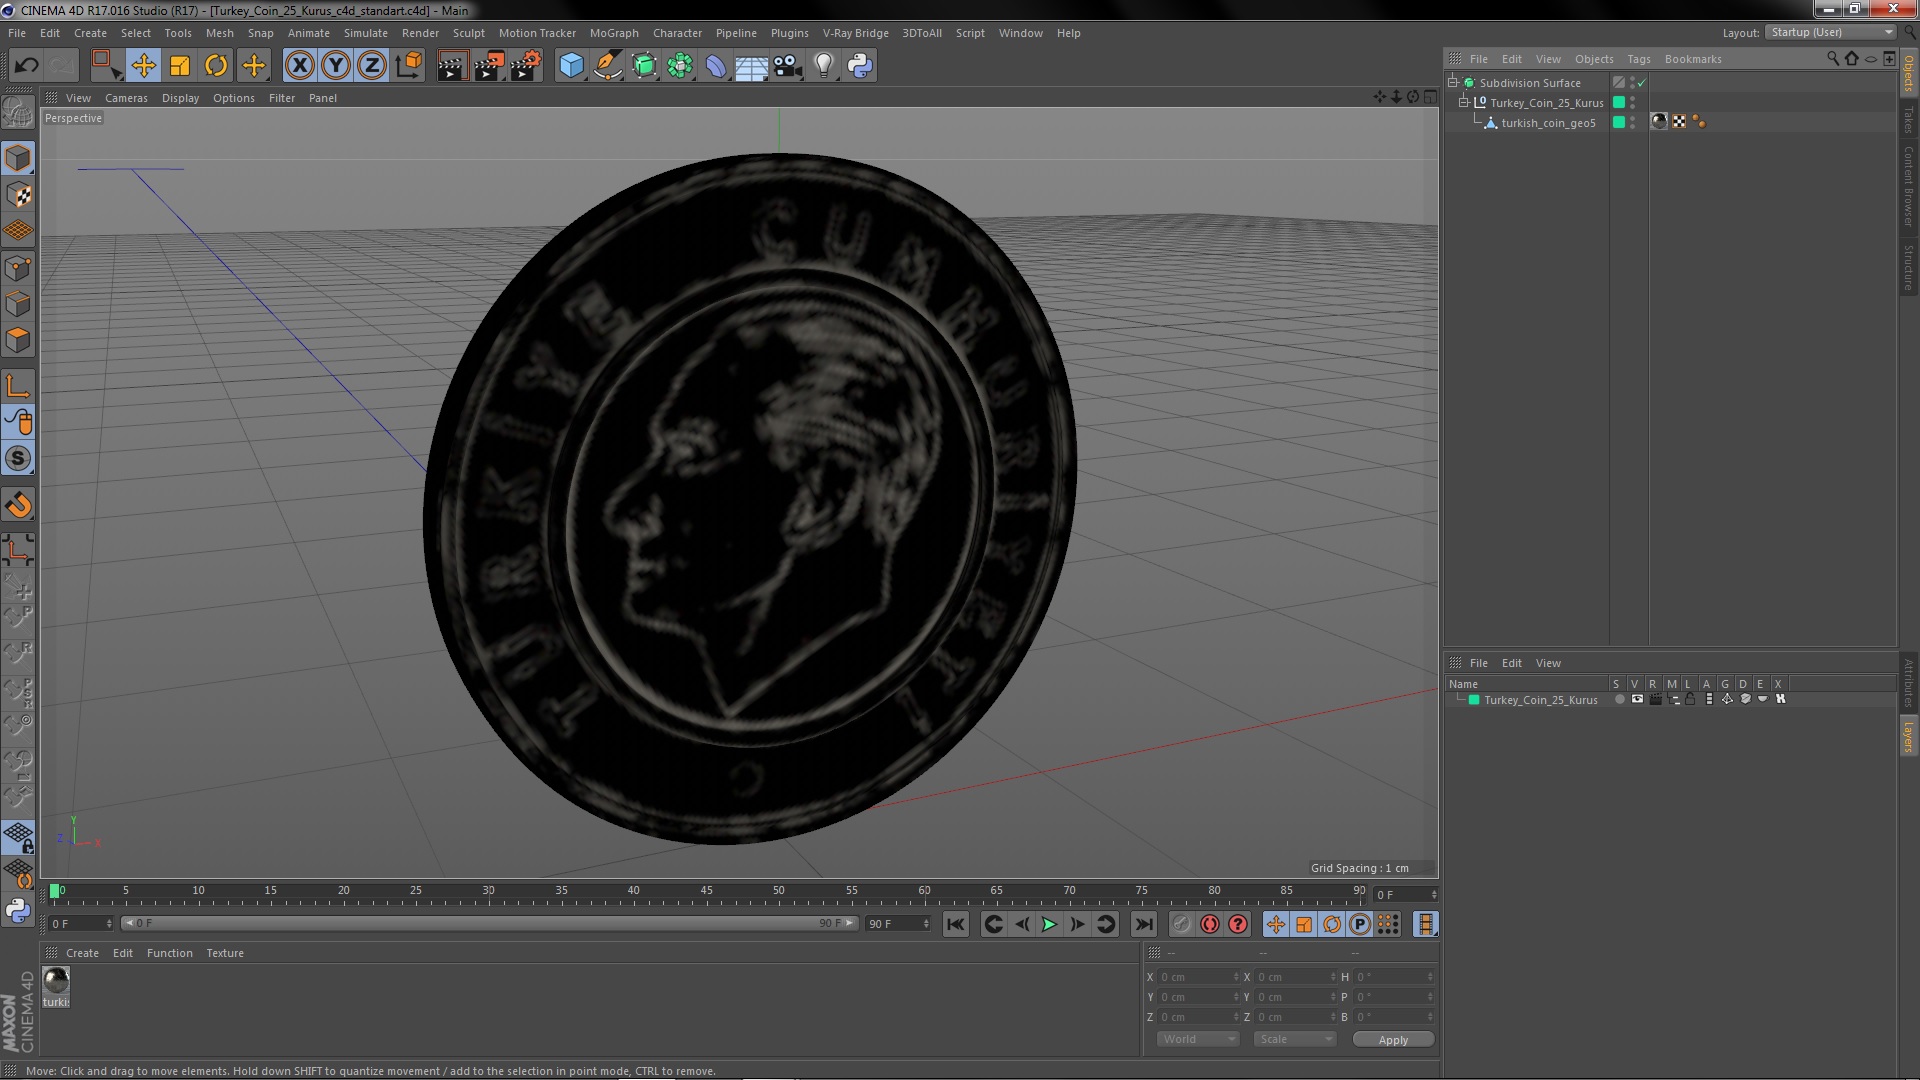The height and width of the screenshot is (1080, 1920).
Task: Switch to Texture mode in left palette
Action: (x=18, y=194)
